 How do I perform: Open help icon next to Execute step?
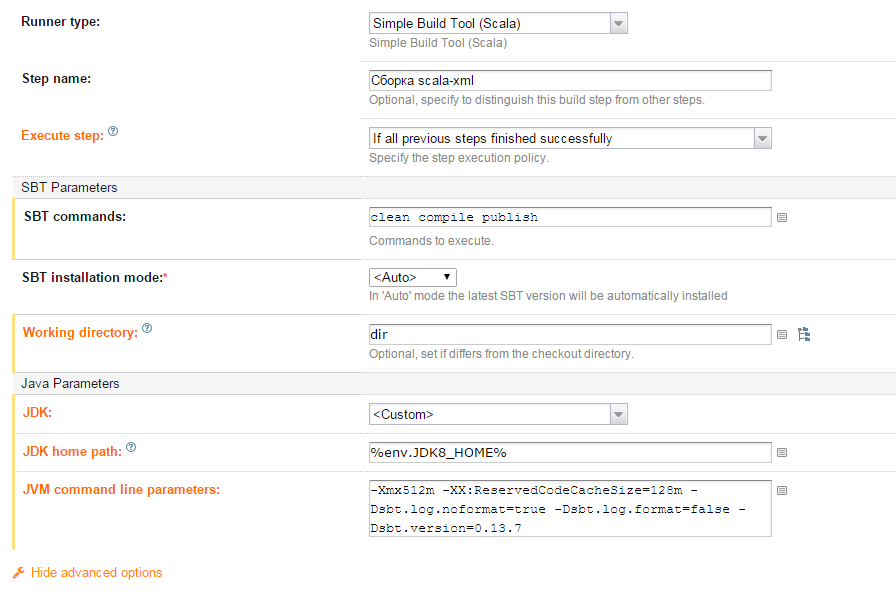click(x=113, y=131)
